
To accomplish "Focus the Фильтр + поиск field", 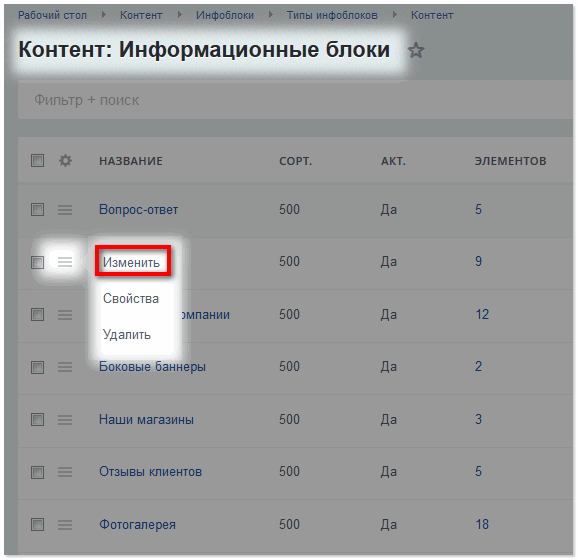I will point(295,100).
